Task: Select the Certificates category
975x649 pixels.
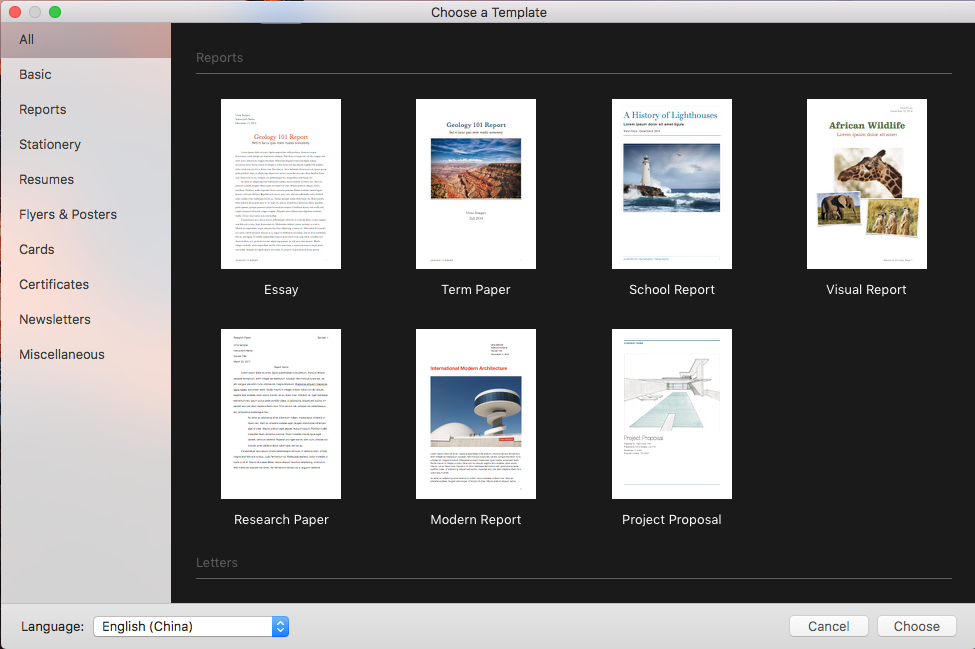Action: click(54, 285)
